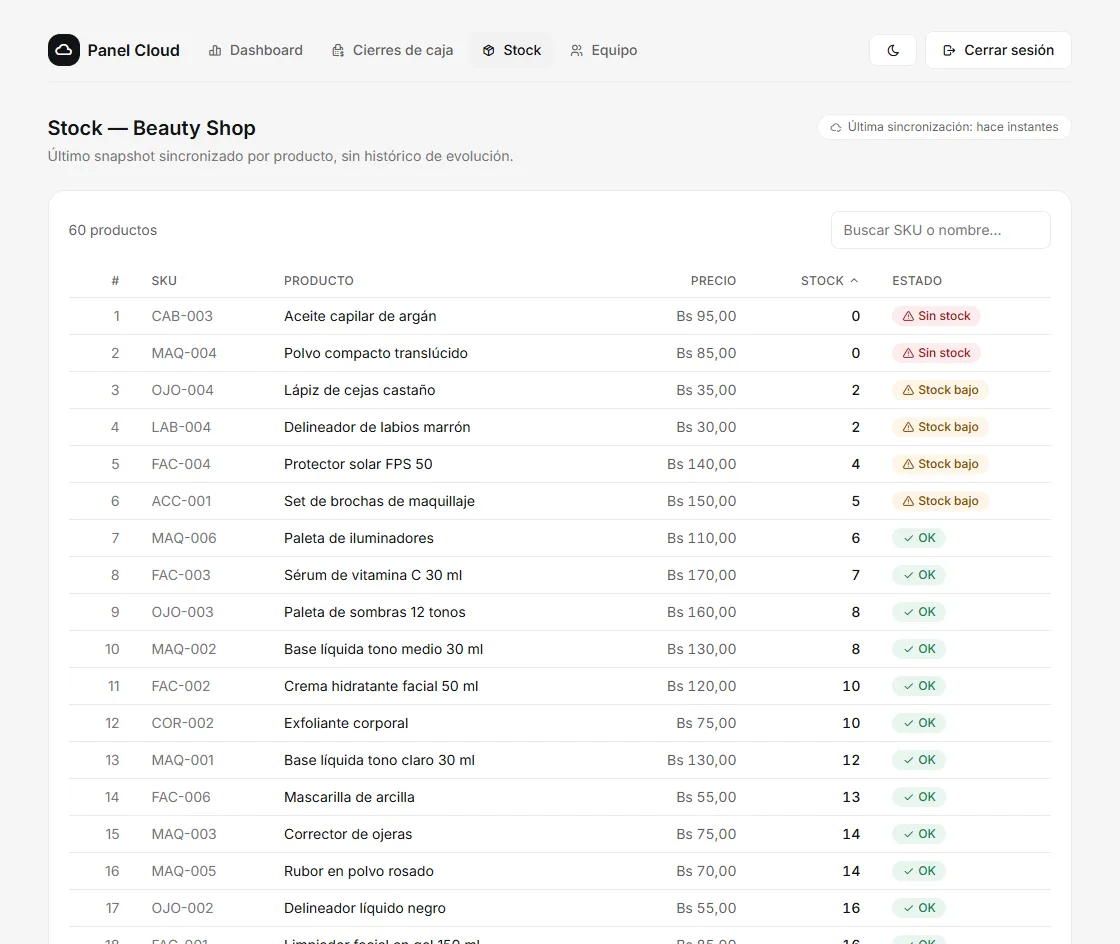
Task: Click checkmark icon in MAQ-001 OK badge
Action: click(908, 760)
